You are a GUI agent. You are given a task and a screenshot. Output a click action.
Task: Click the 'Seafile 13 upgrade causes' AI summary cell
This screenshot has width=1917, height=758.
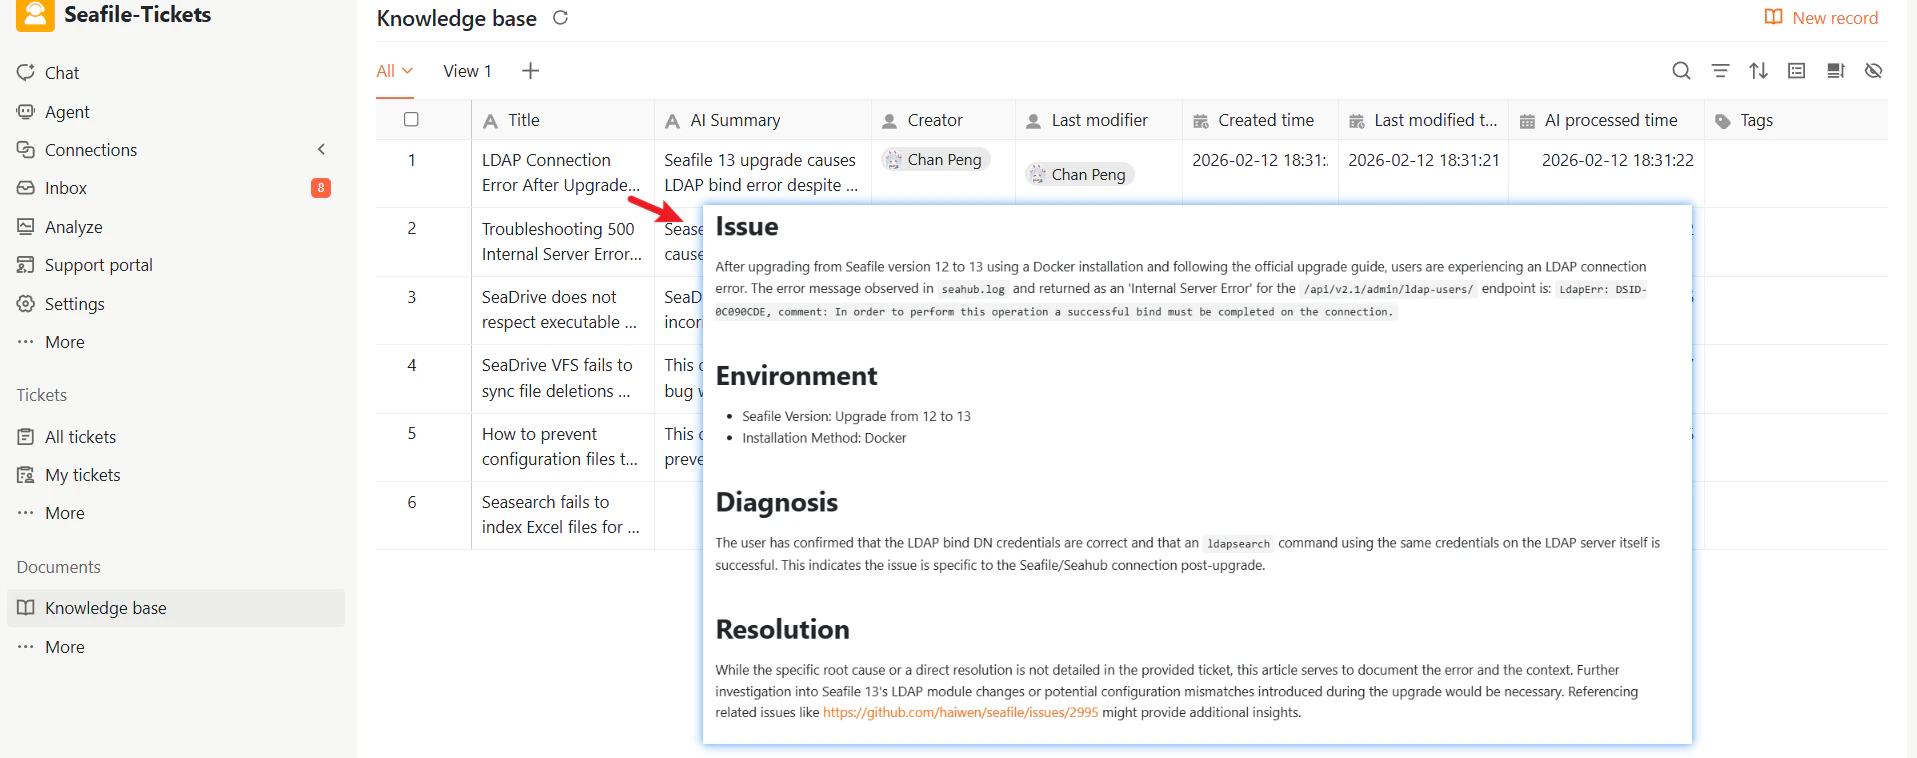(x=761, y=172)
